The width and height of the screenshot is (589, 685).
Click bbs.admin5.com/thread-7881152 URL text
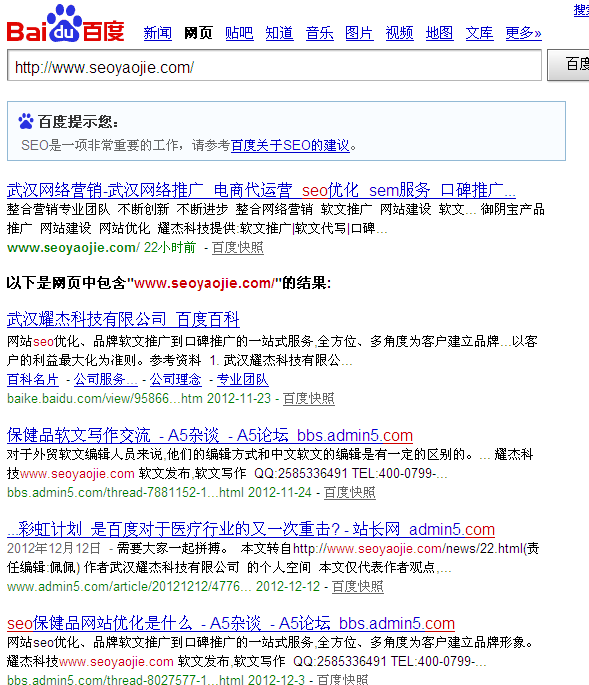[x=125, y=492]
